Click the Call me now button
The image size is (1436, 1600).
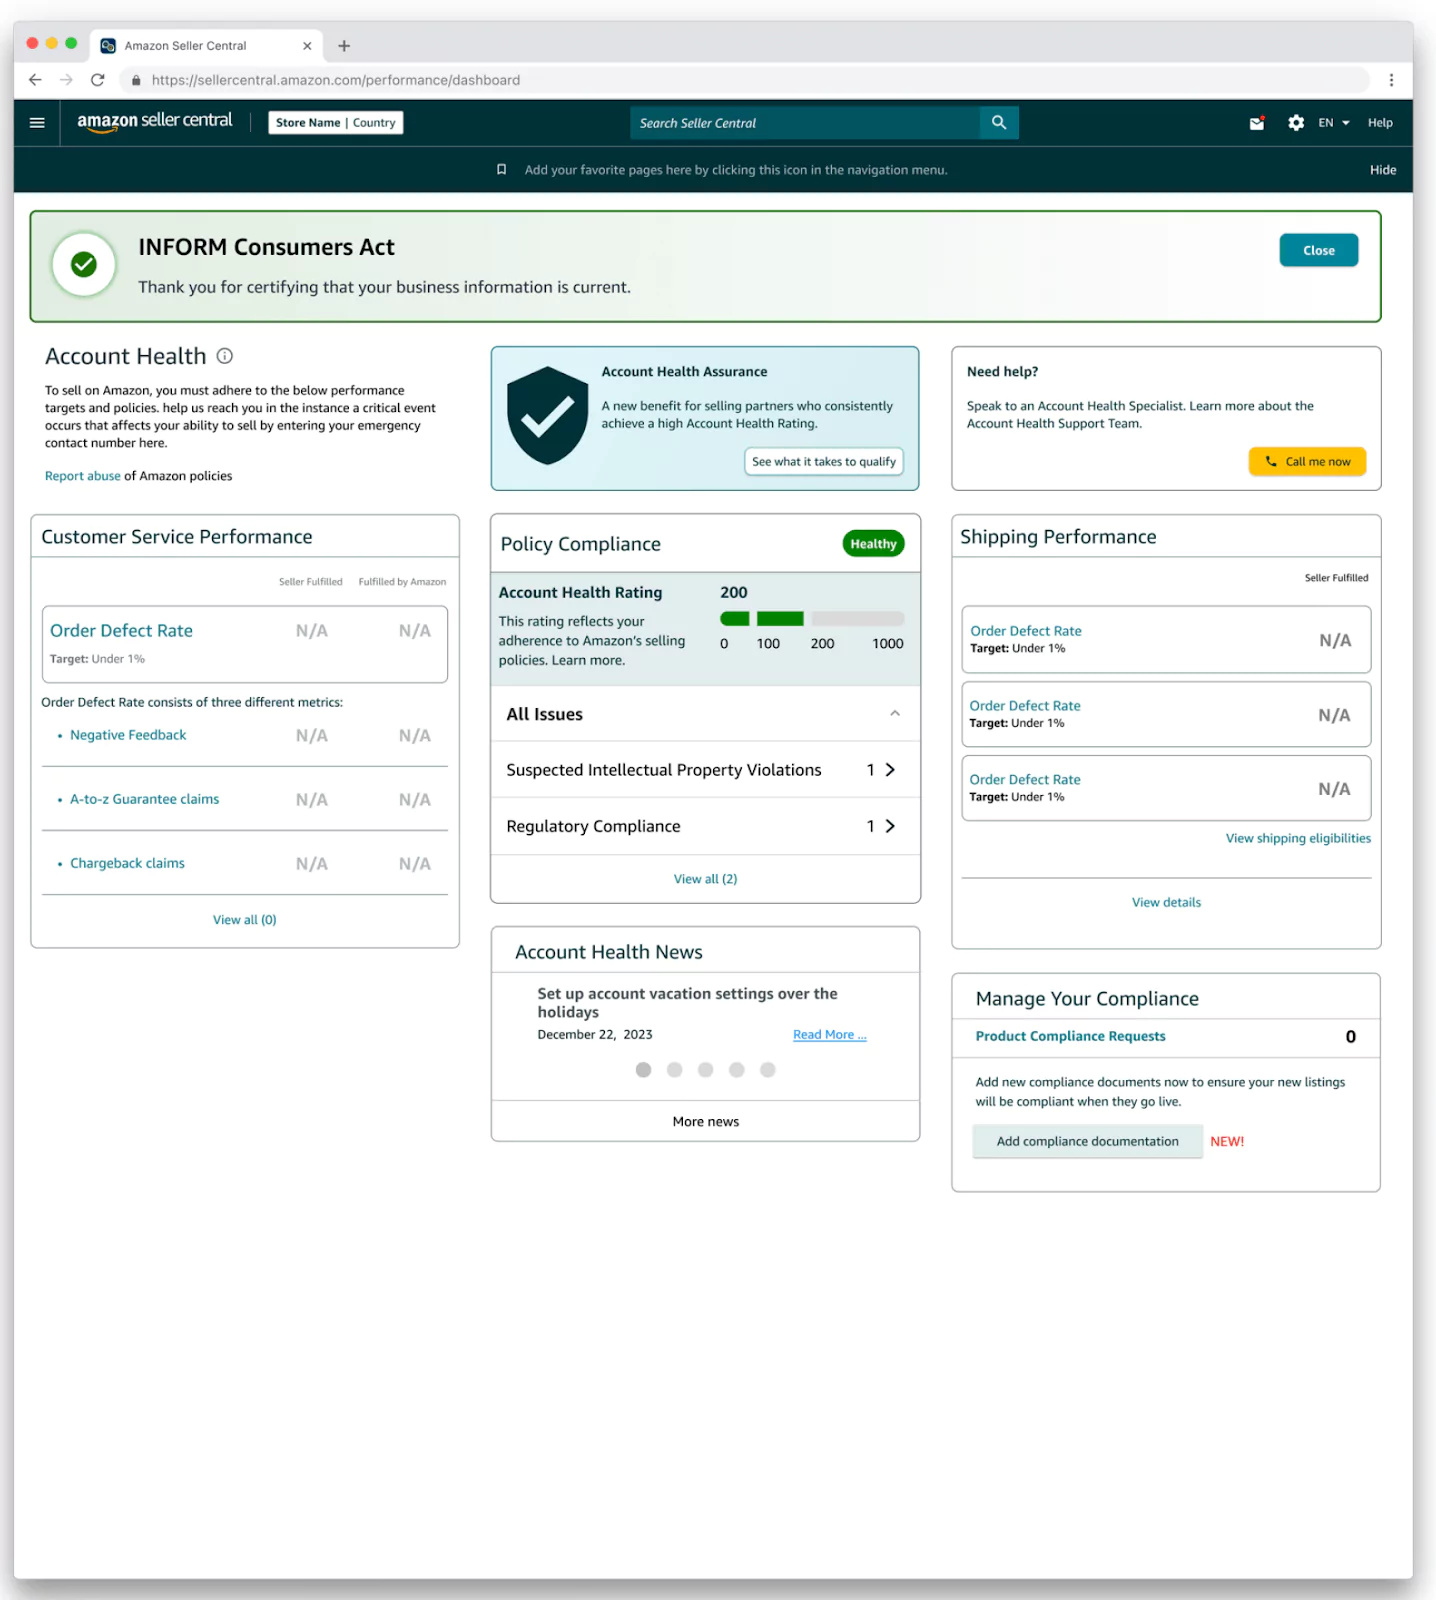click(1307, 462)
